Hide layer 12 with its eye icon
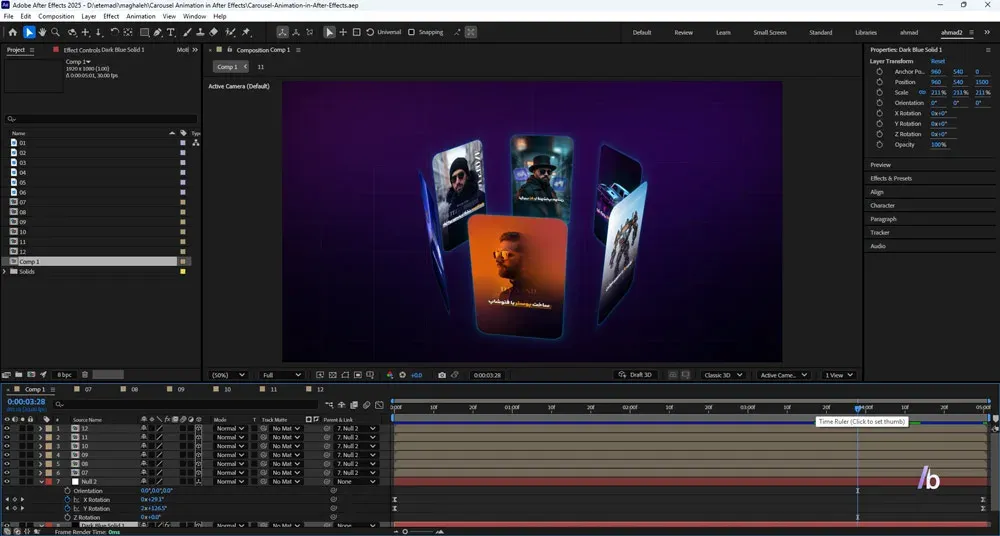 (x=7, y=429)
